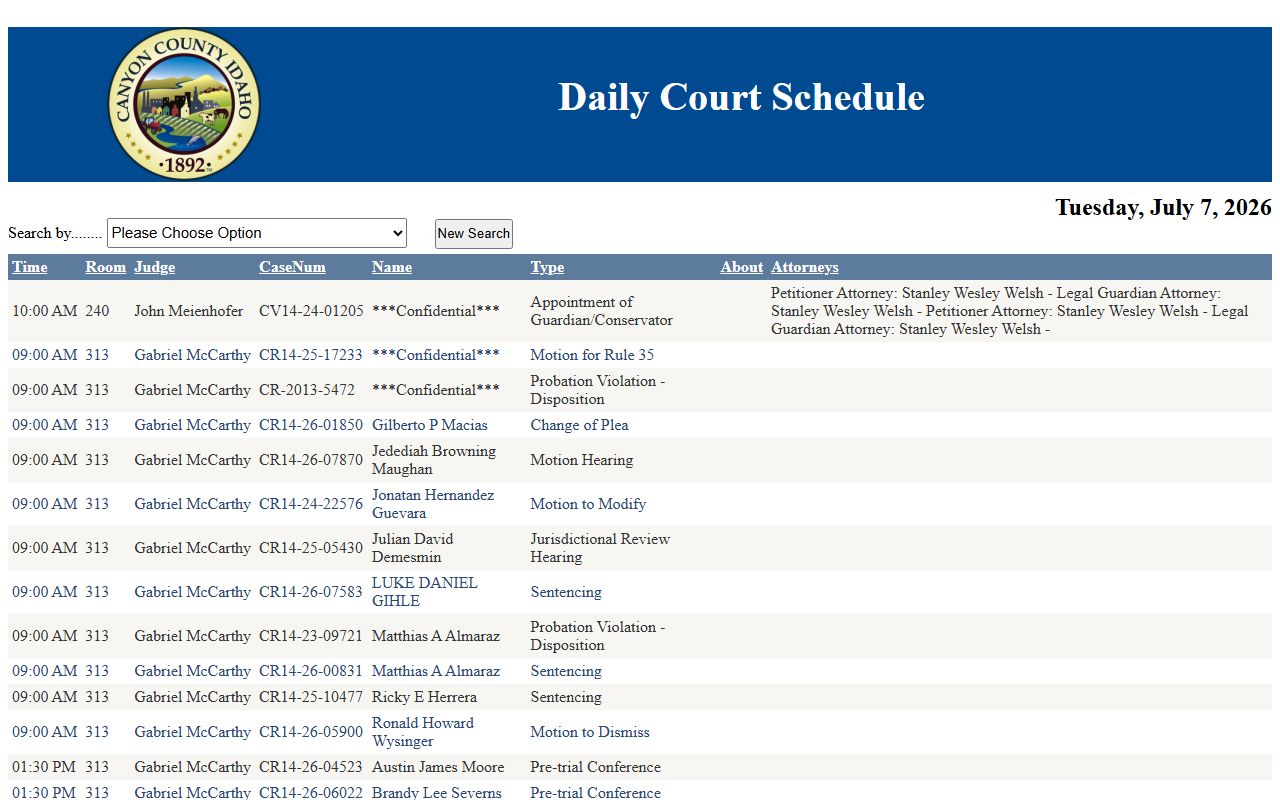Click the 10:00 AM time cell
Viewport: 1280px width, 800px height.
click(x=44, y=311)
